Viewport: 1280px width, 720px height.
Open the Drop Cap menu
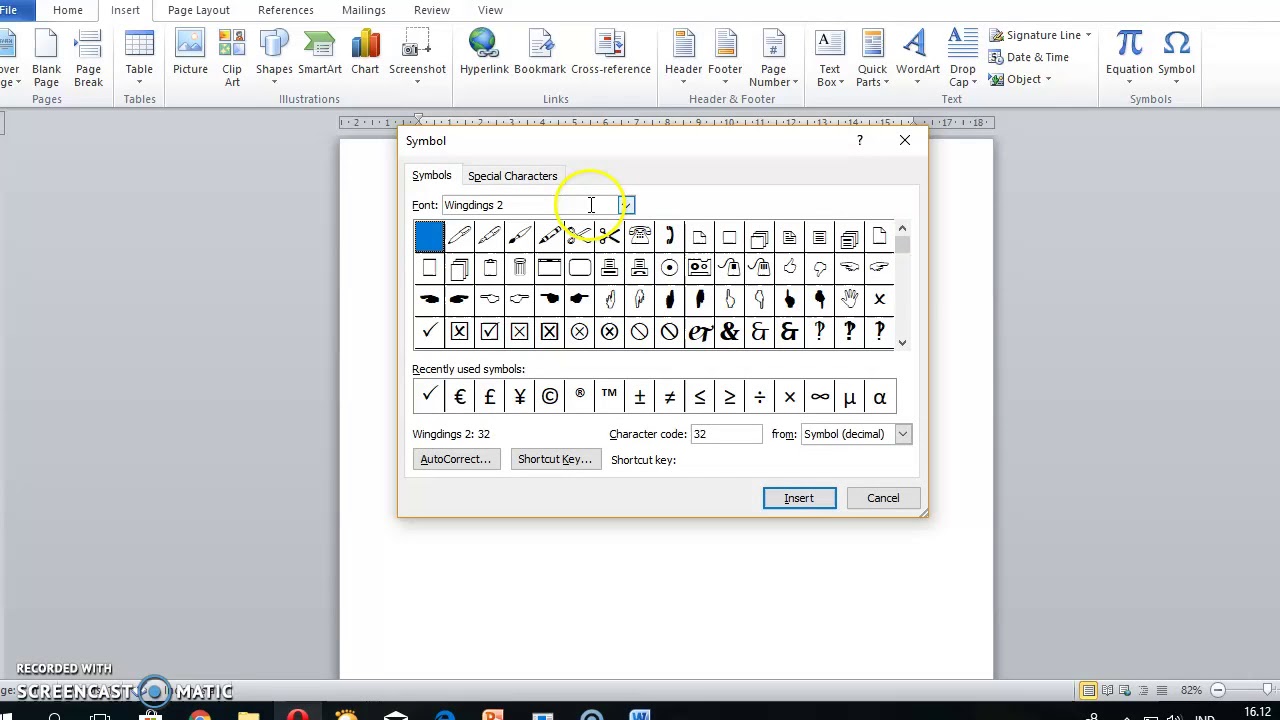pyautogui.click(x=962, y=58)
